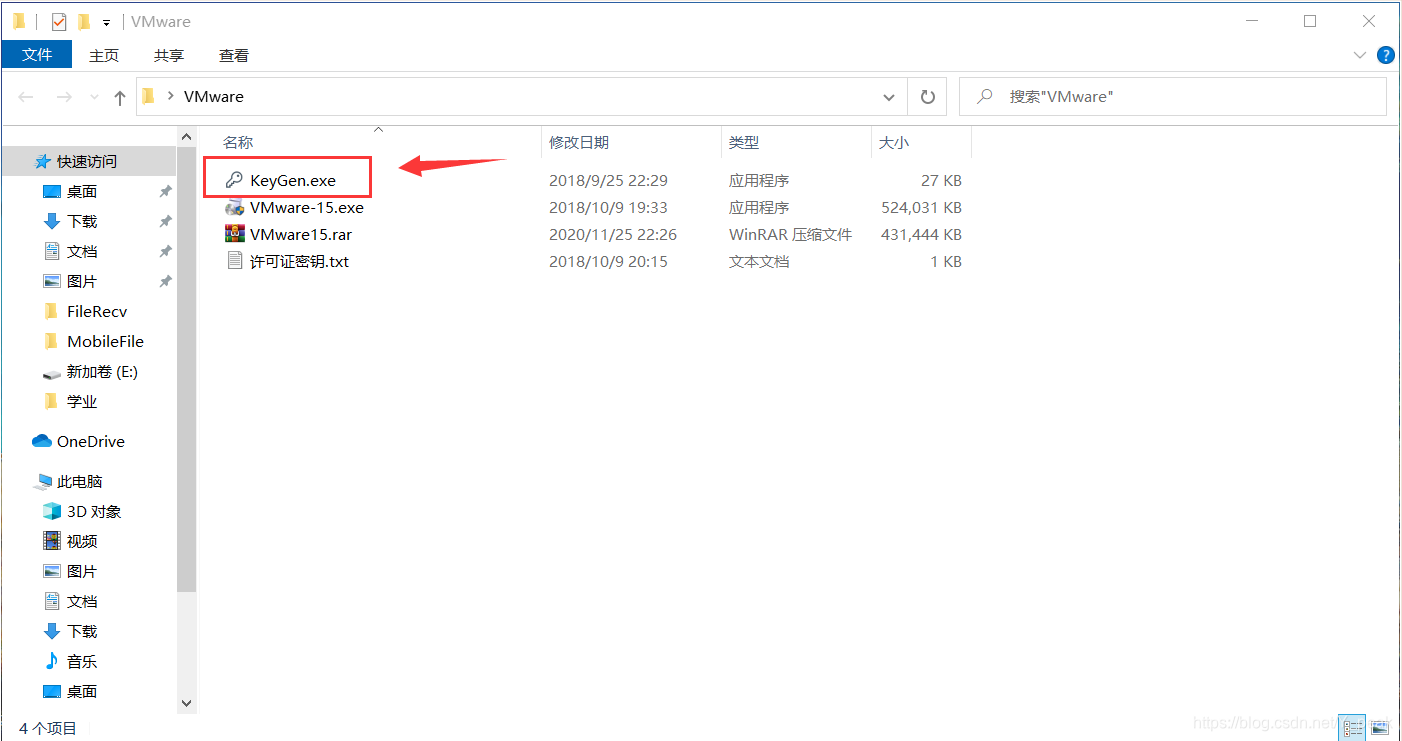Click the 文本文档 type cell

tap(759, 262)
